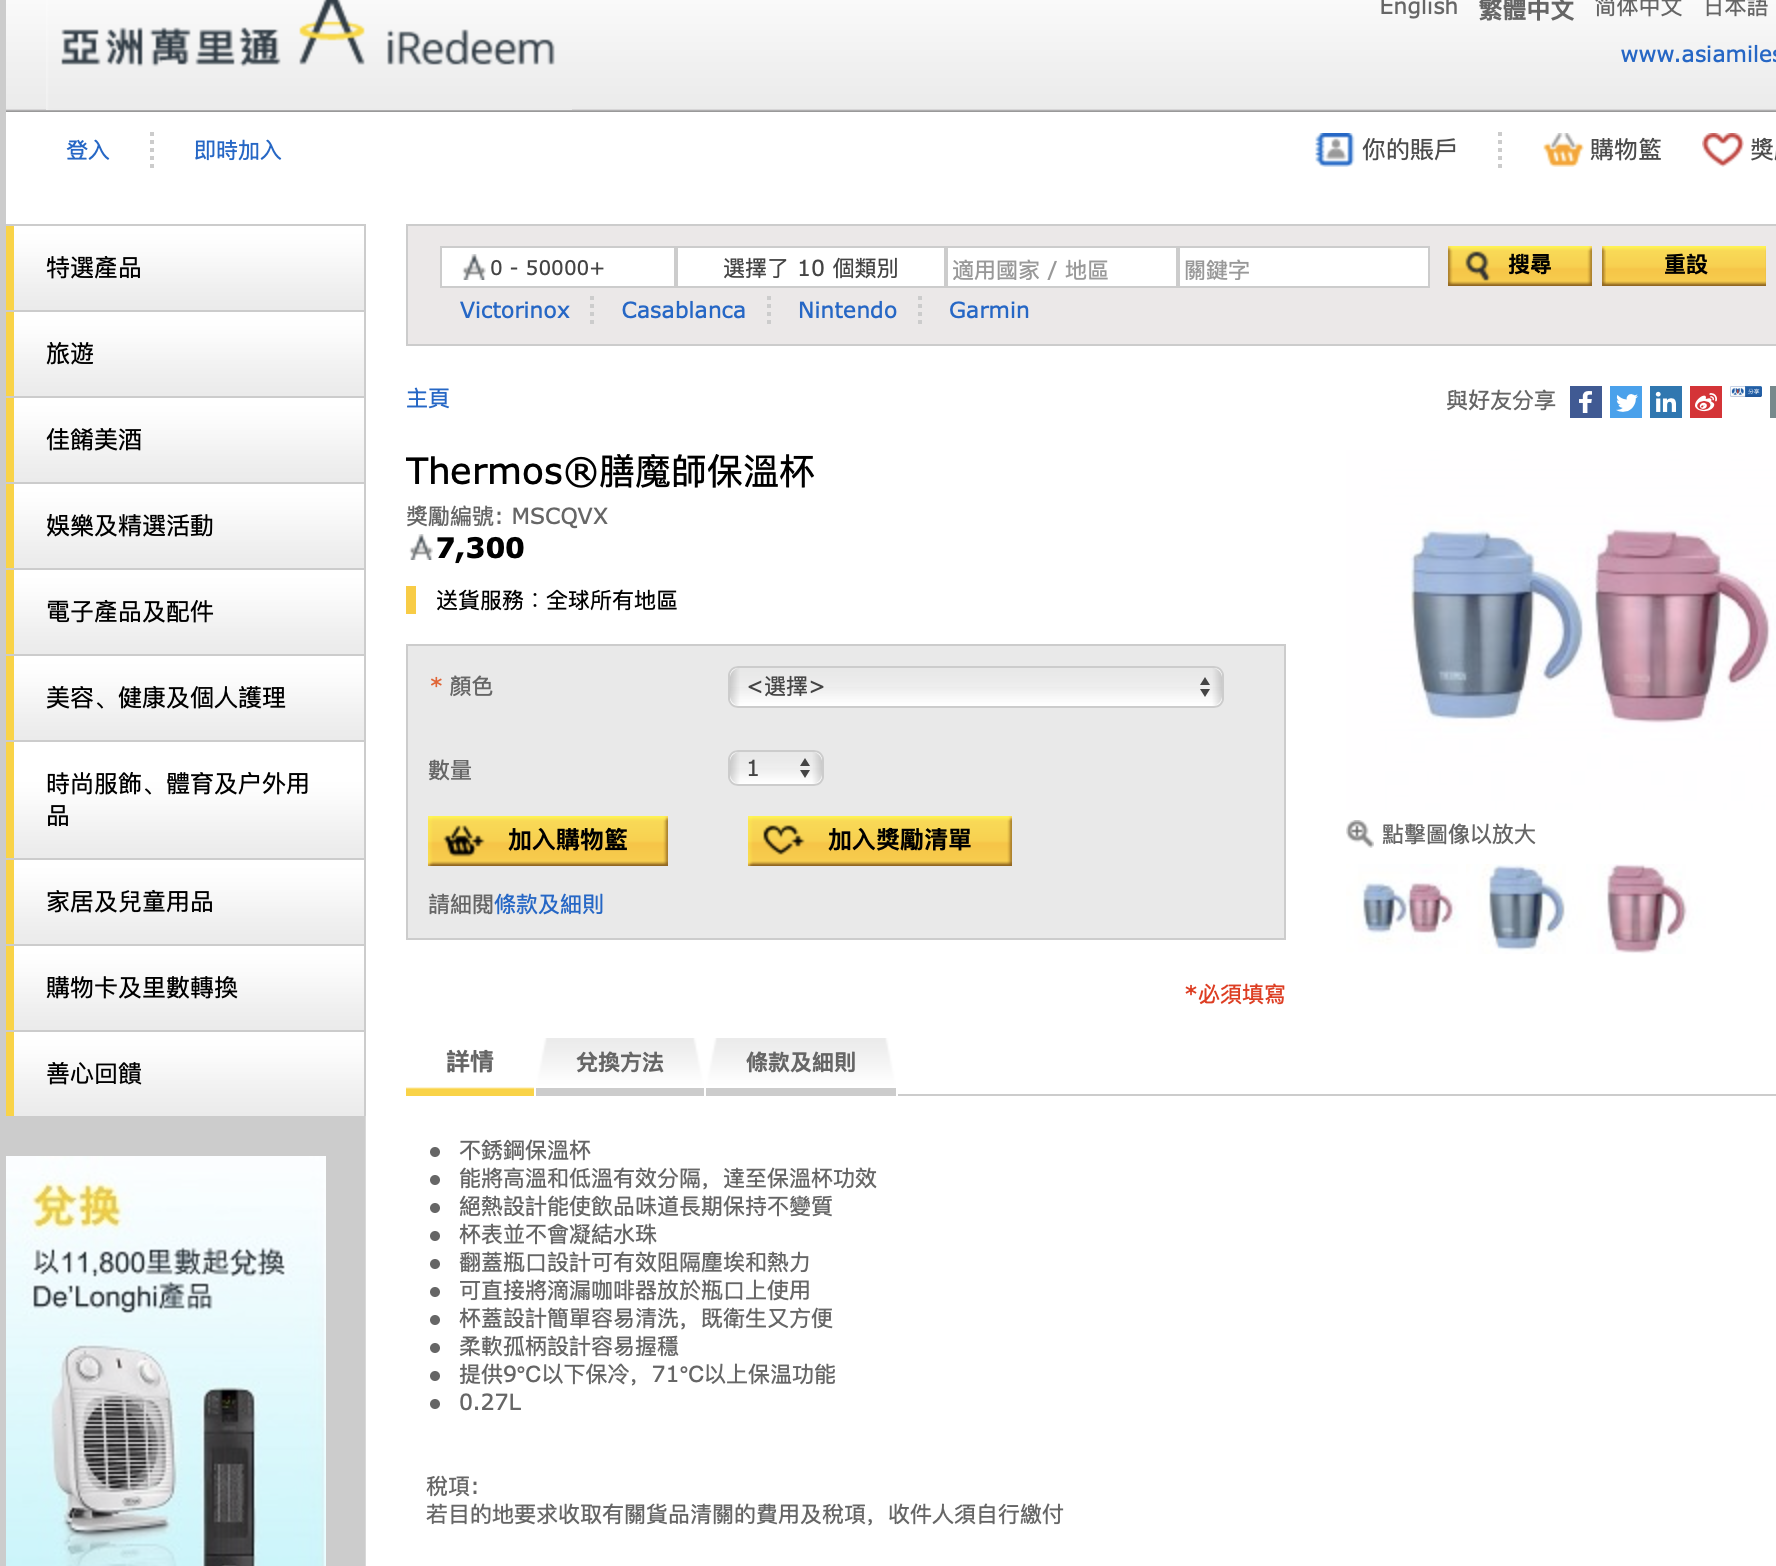
Task: Open 旅遊 category in sidebar
Action: coord(188,354)
